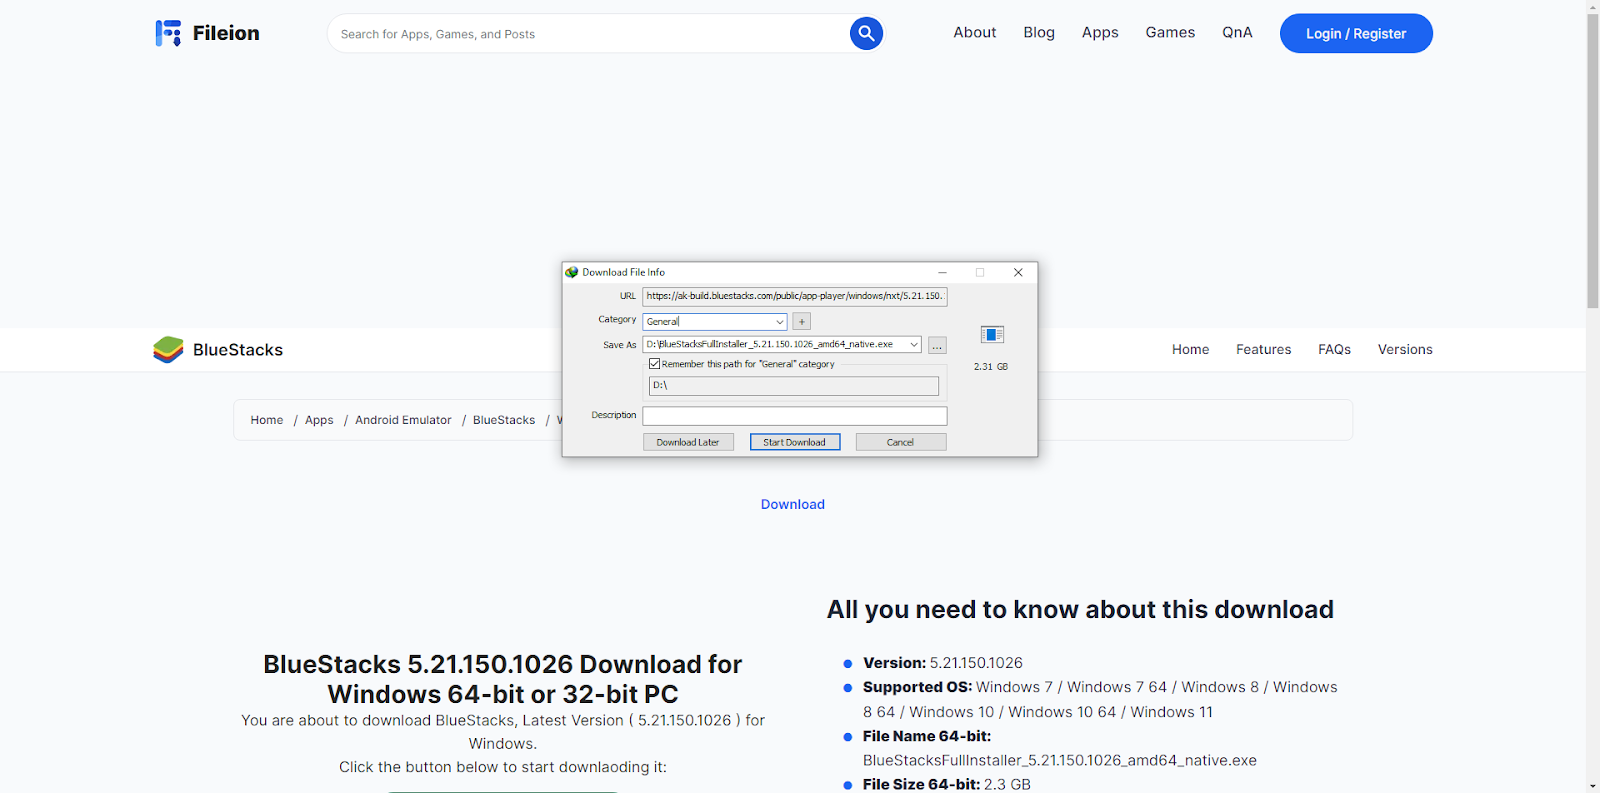Click the Description field in dialog
The height and width of the screenshot is (793, 1600).
click(x=795, y=416)
